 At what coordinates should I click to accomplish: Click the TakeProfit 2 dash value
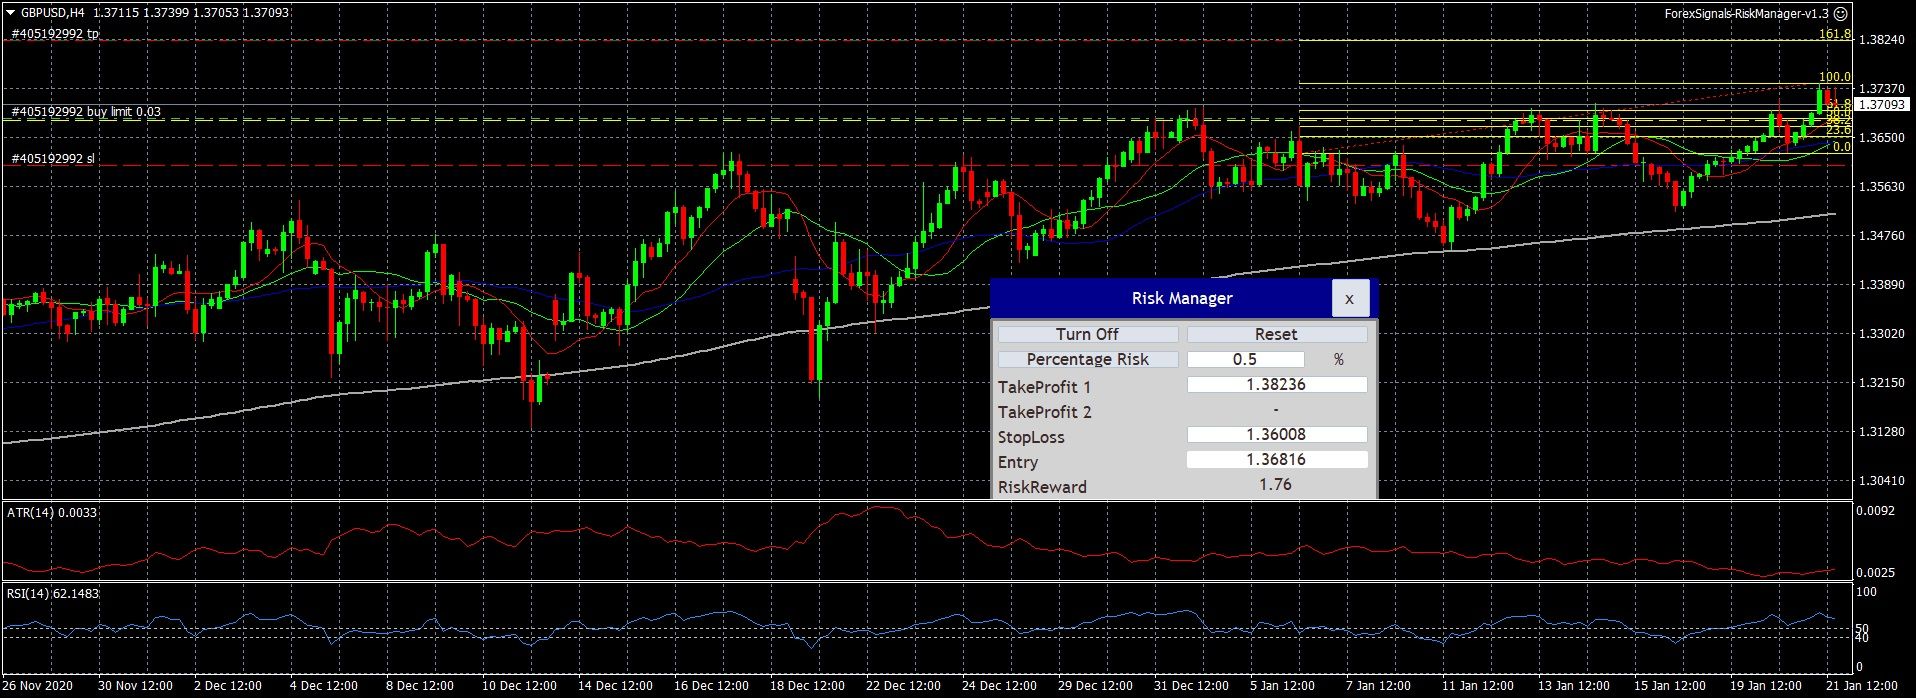tap(1276, 409)
